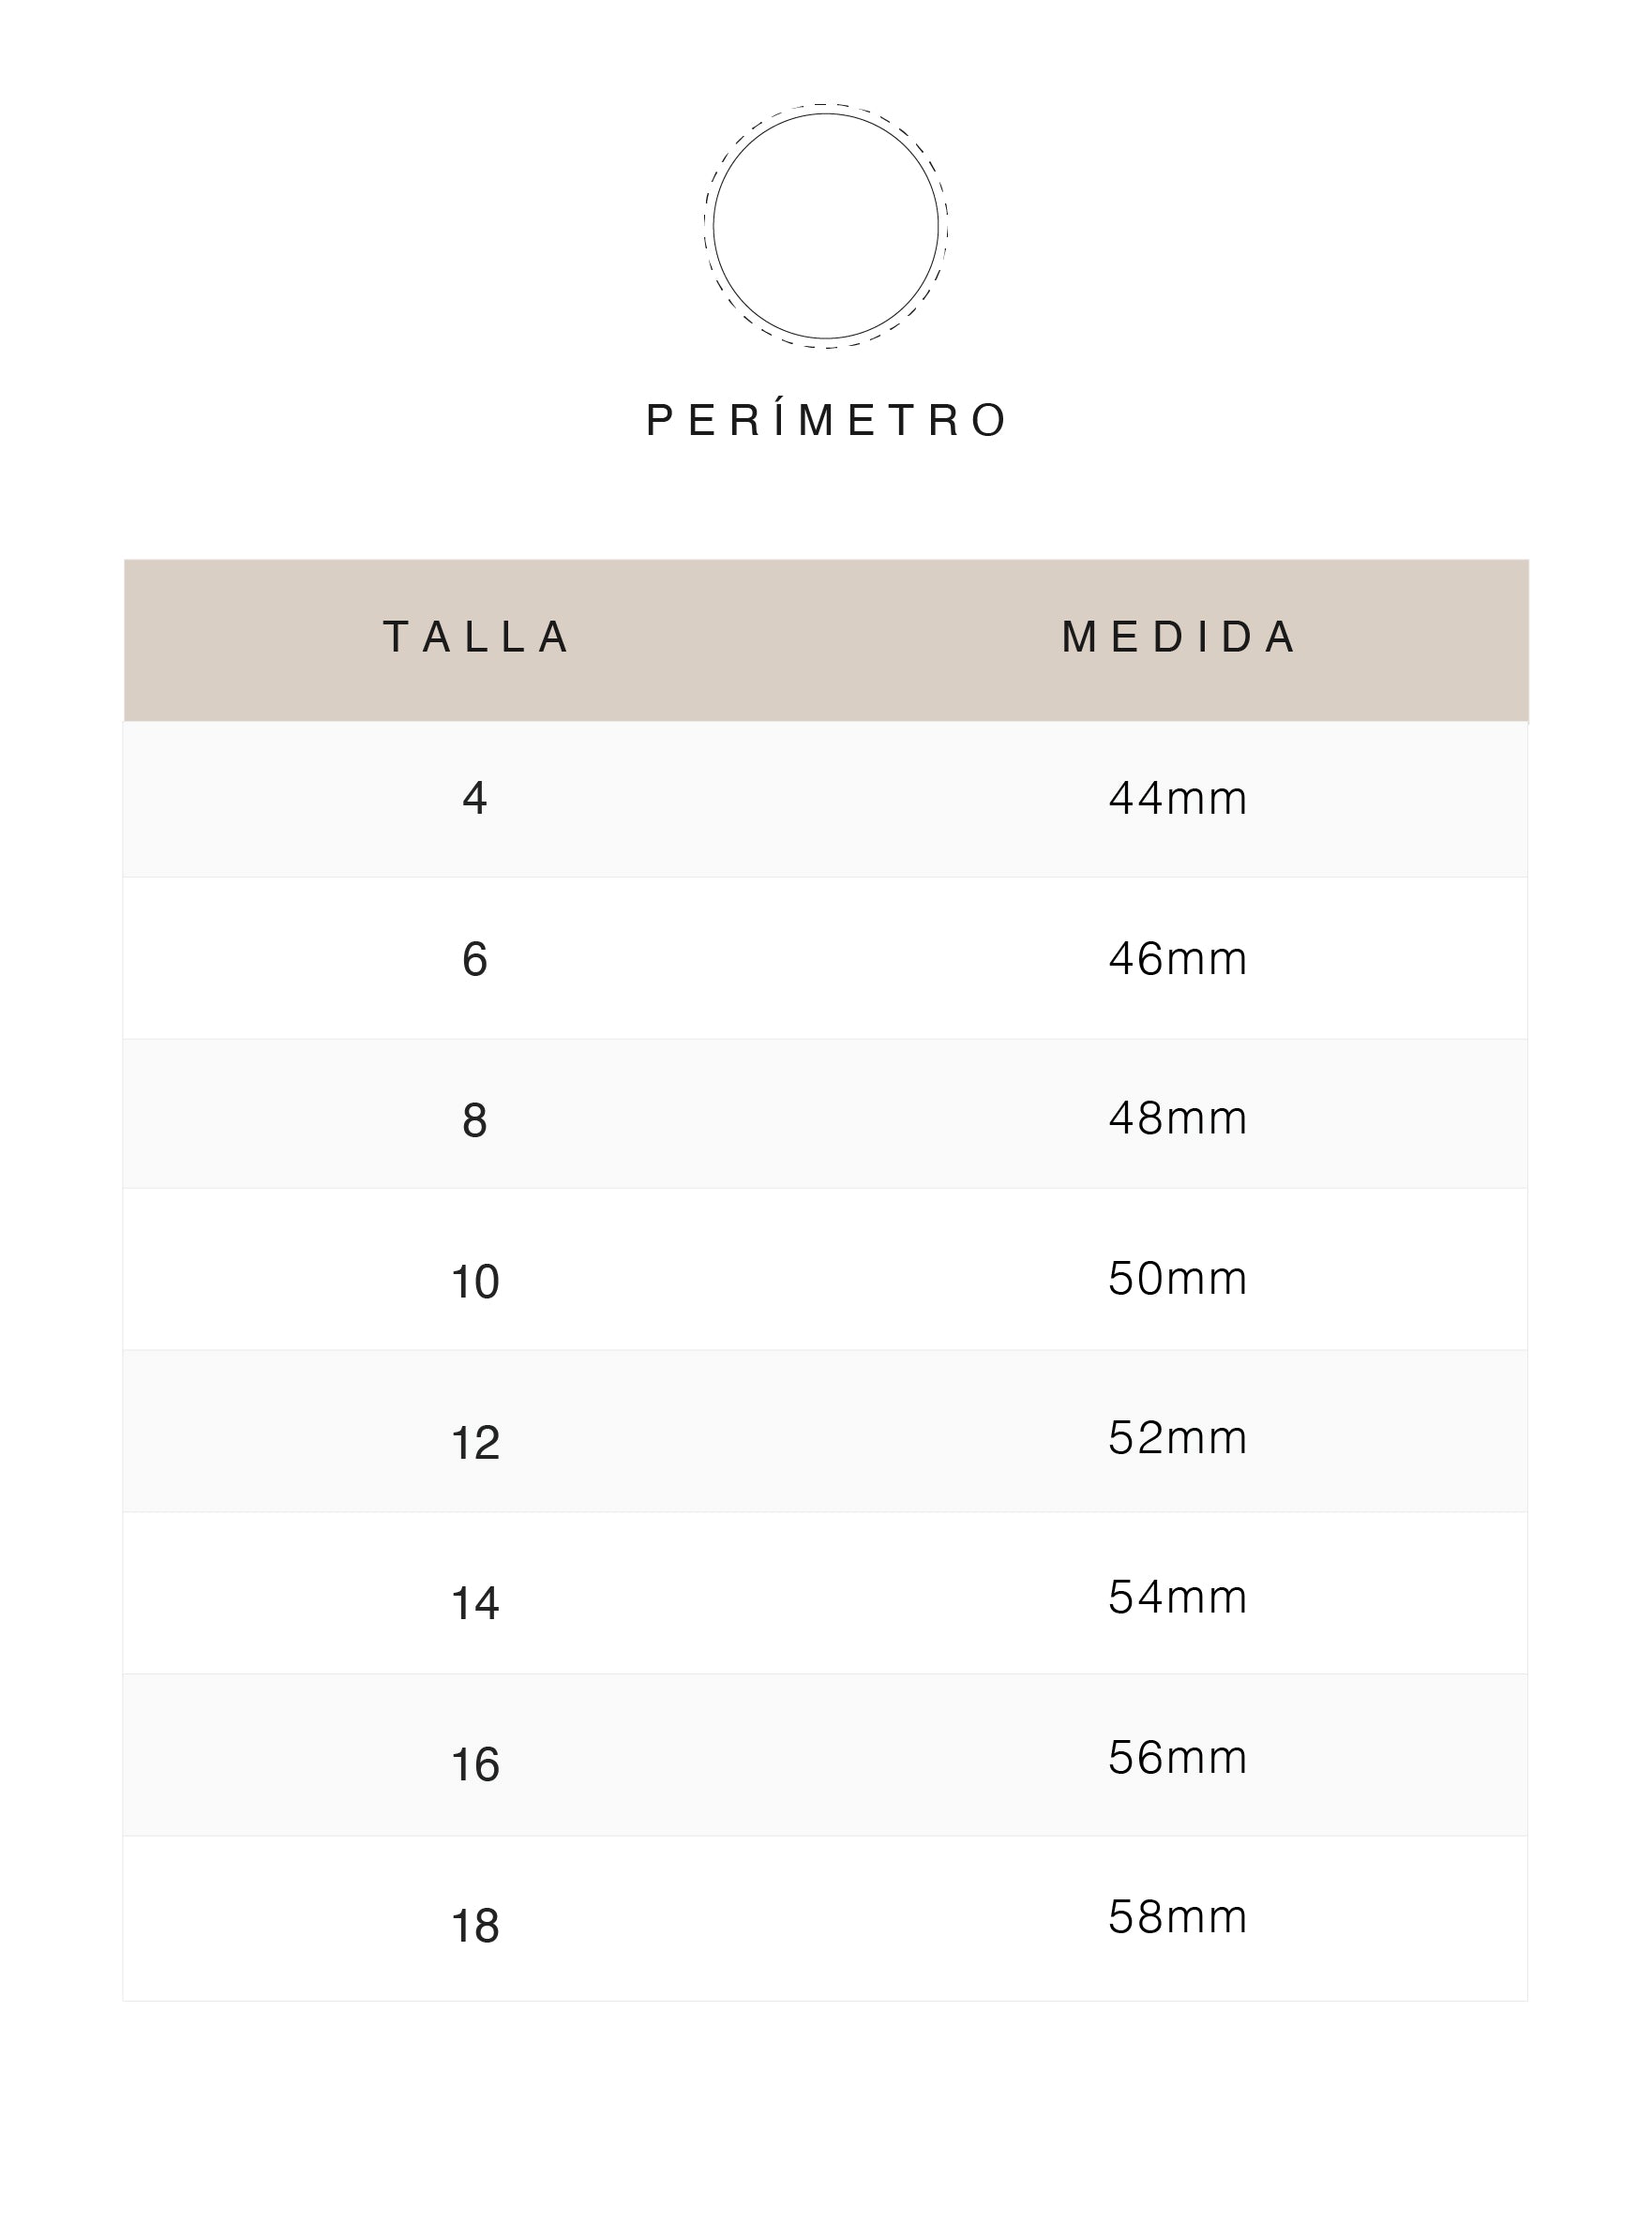Click the ring circle diagram
This screenshot has width=1652, height=2236.
point(826,226)
